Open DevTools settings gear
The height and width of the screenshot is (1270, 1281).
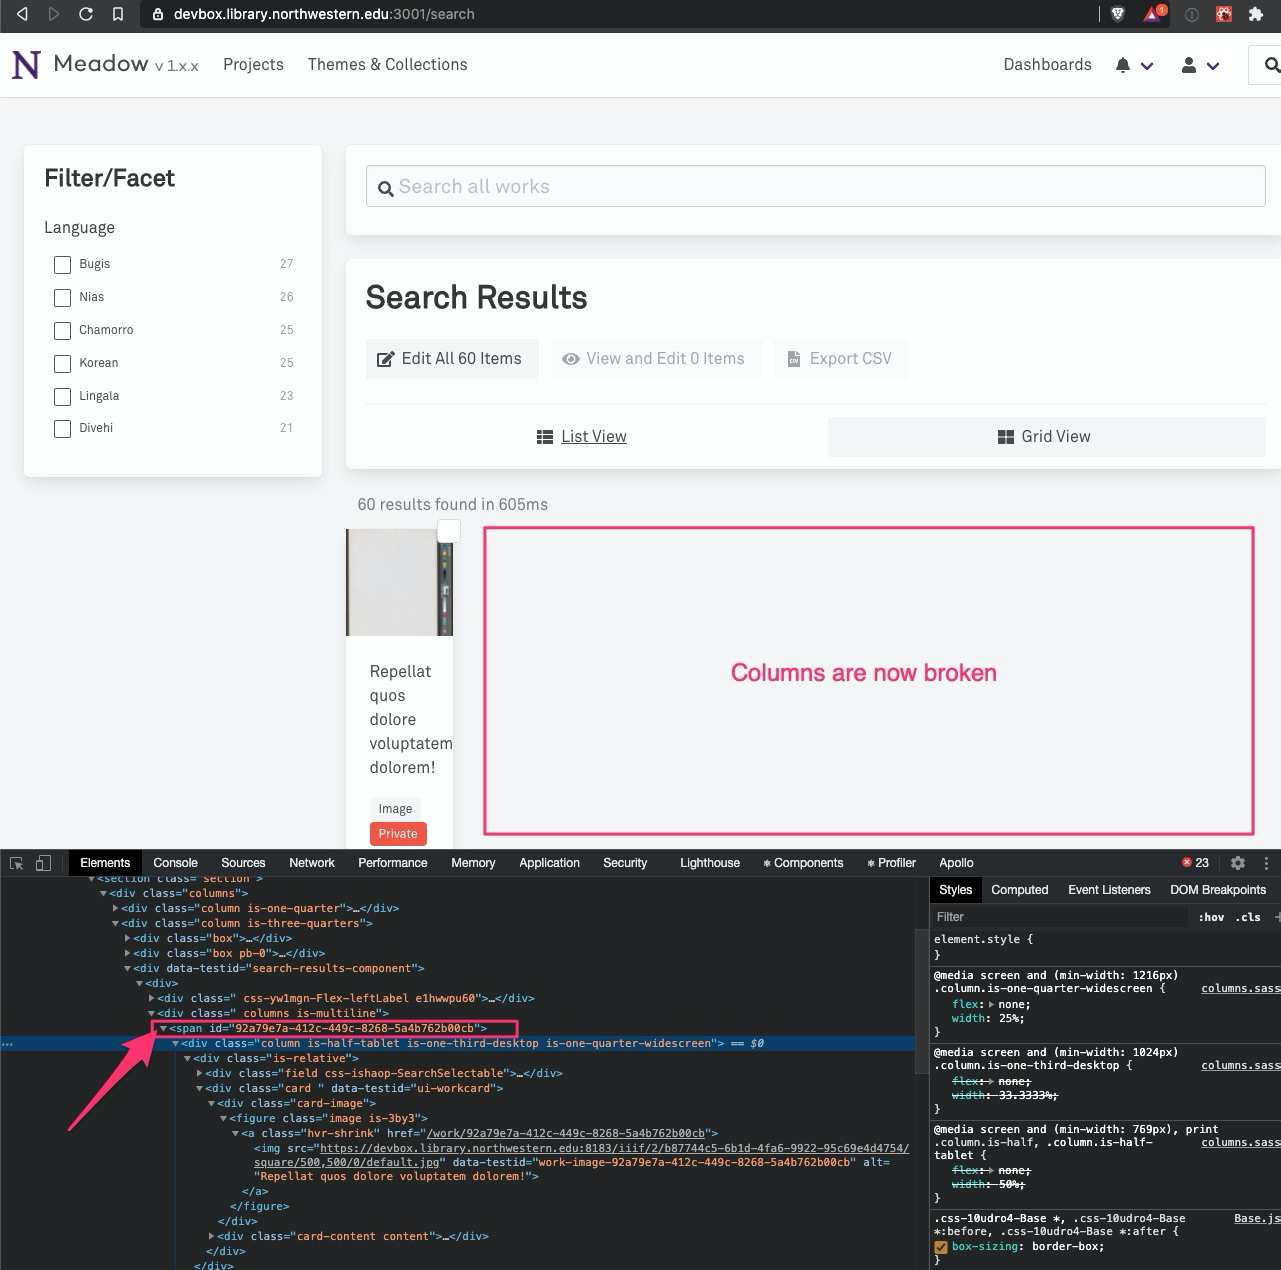click(1238, 863)
